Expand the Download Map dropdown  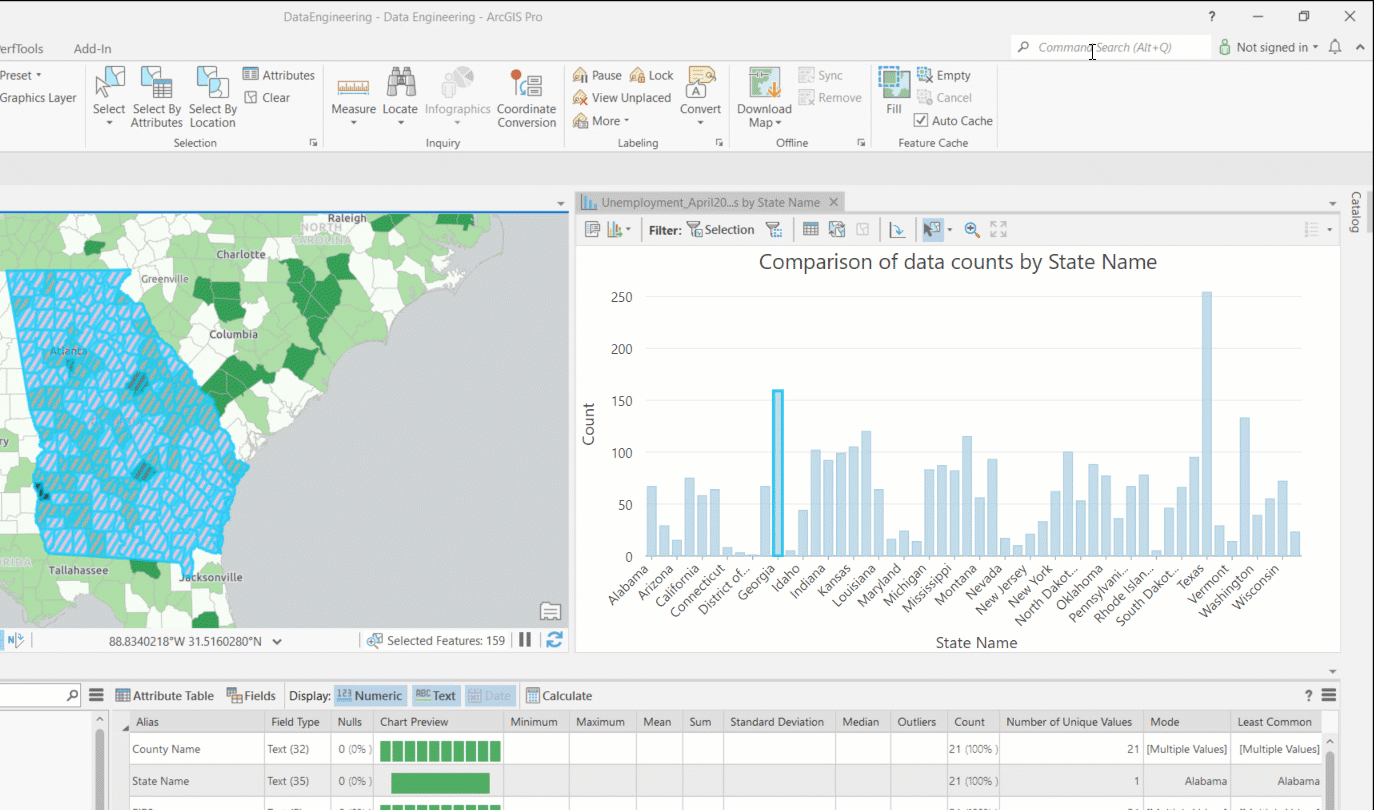pyautogui.click(x=764, y=123)
